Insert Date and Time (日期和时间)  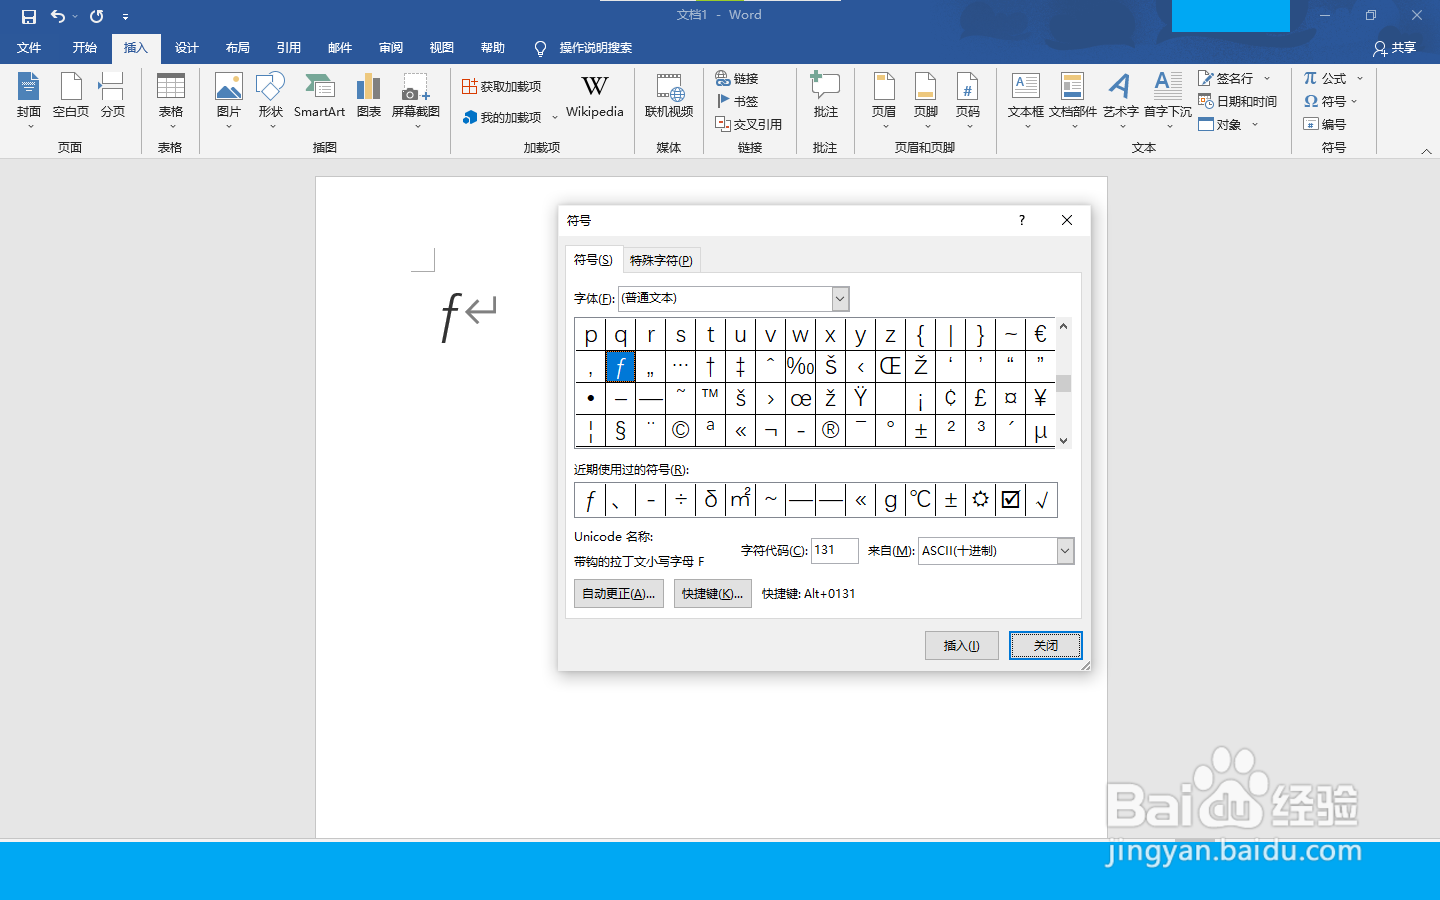[1238, 101]
